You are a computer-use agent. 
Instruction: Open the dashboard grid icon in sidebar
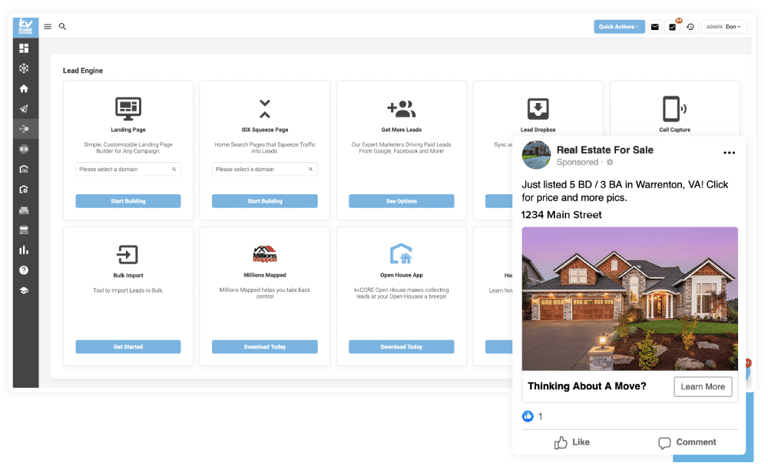tap(24, 48)
